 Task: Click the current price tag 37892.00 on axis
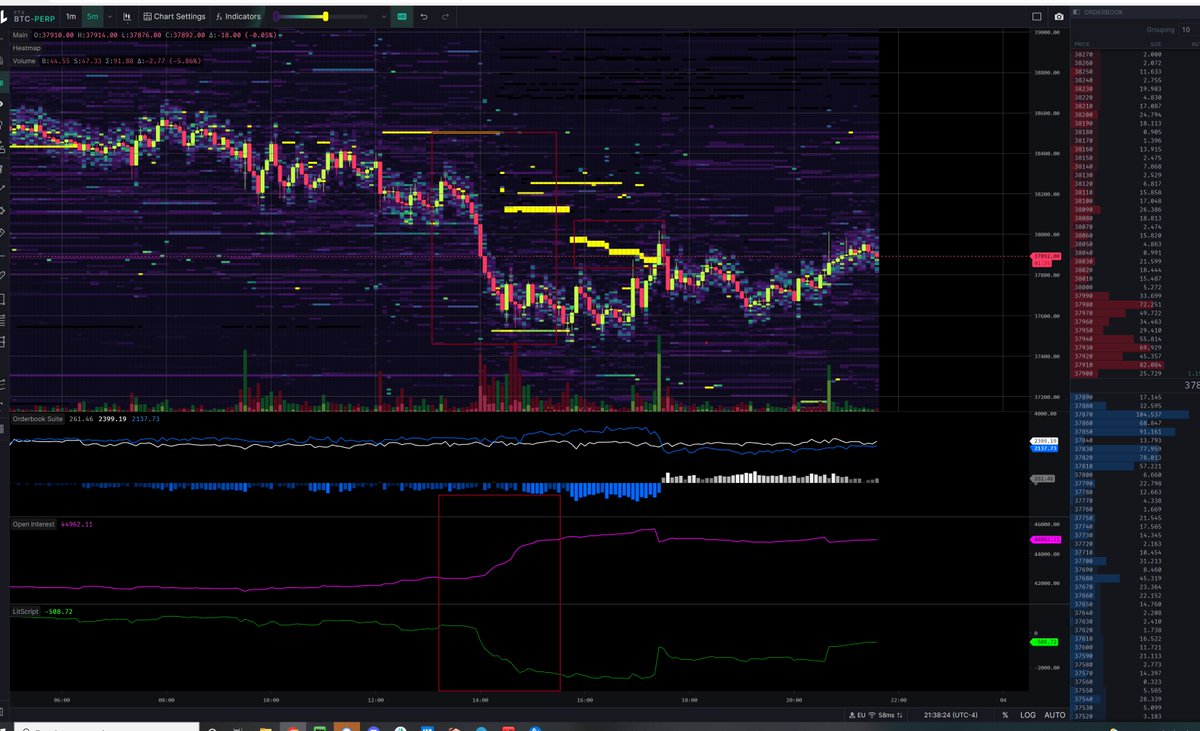(x=1046, y=257)
